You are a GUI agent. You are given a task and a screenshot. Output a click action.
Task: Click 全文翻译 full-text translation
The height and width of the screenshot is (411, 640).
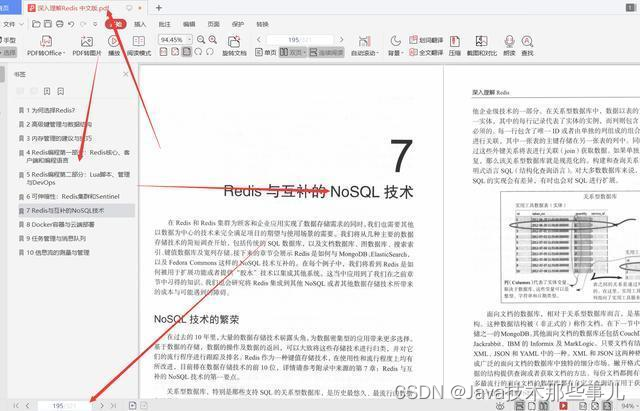coord(426,52)
